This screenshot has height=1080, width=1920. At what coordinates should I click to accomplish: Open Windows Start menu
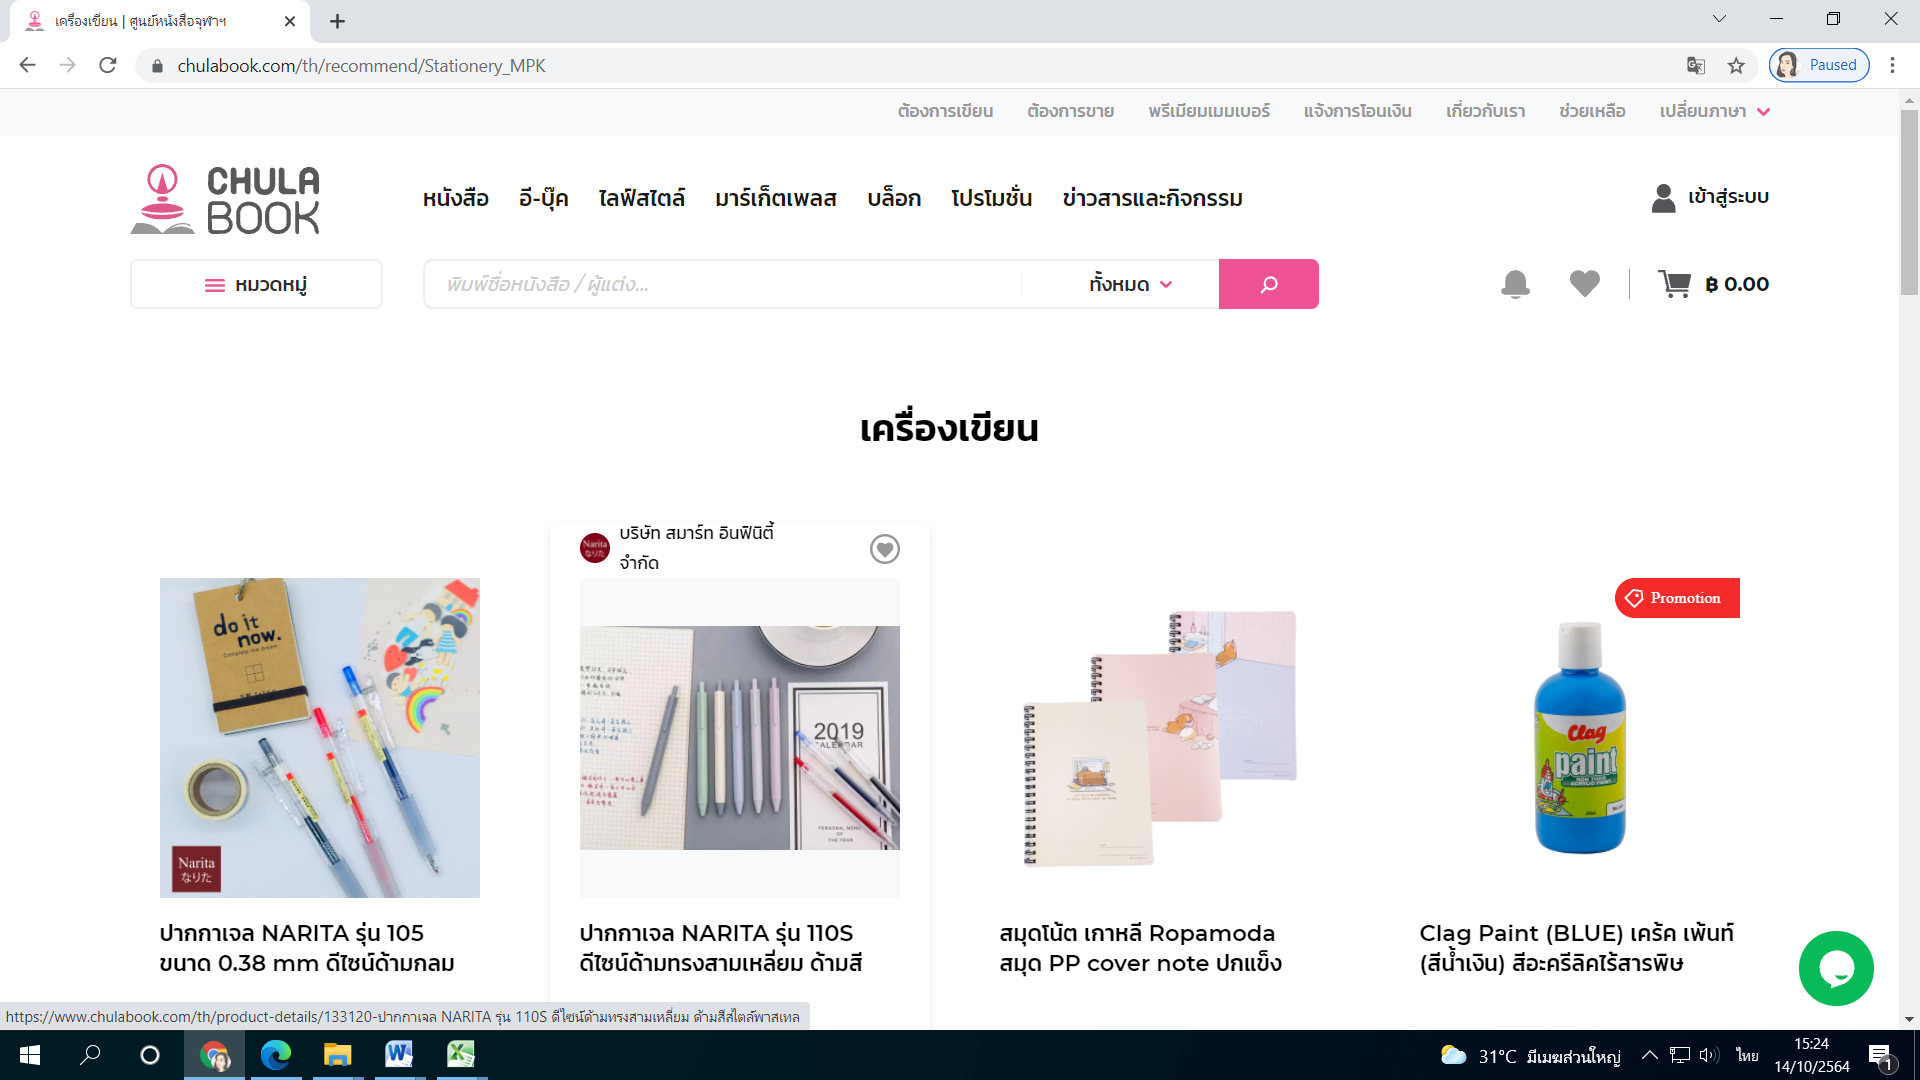[29, 1055]
